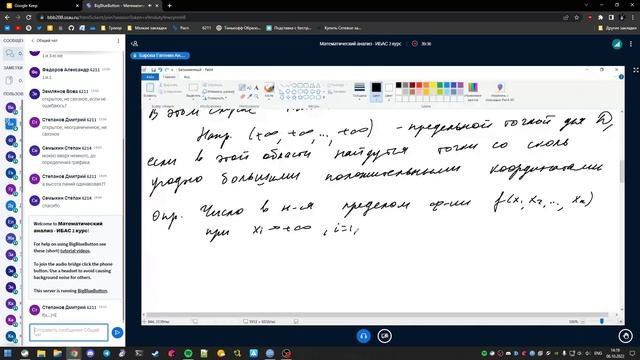Open the browser extensions puzzle icon
Screen dimensions: 640x360
click(600, 18)
